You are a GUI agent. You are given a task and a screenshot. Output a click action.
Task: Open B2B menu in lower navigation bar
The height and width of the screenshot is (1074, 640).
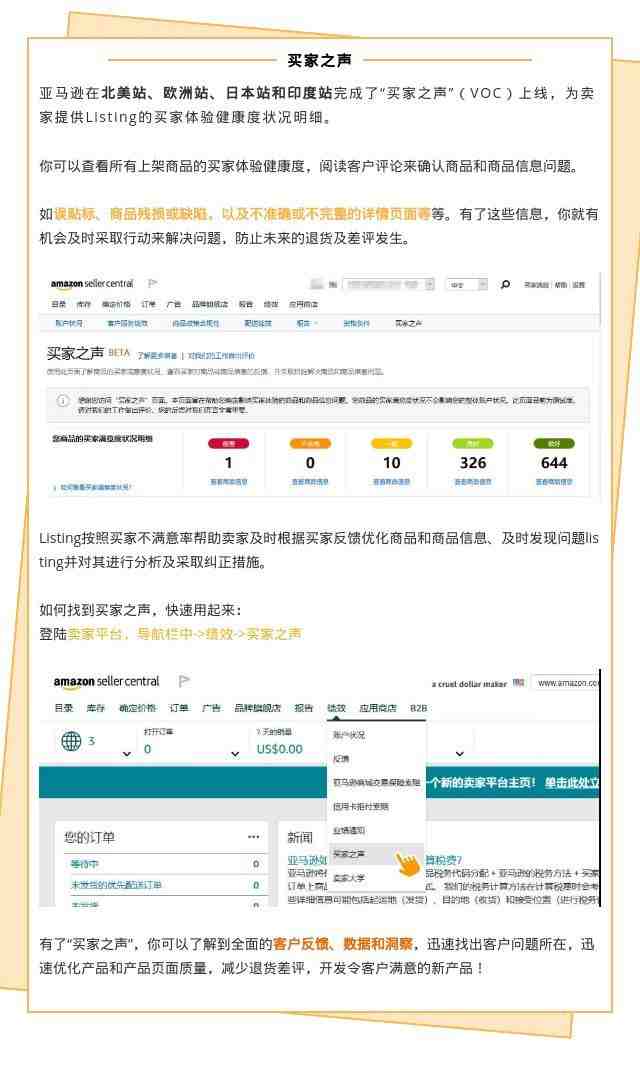point(418,708)
